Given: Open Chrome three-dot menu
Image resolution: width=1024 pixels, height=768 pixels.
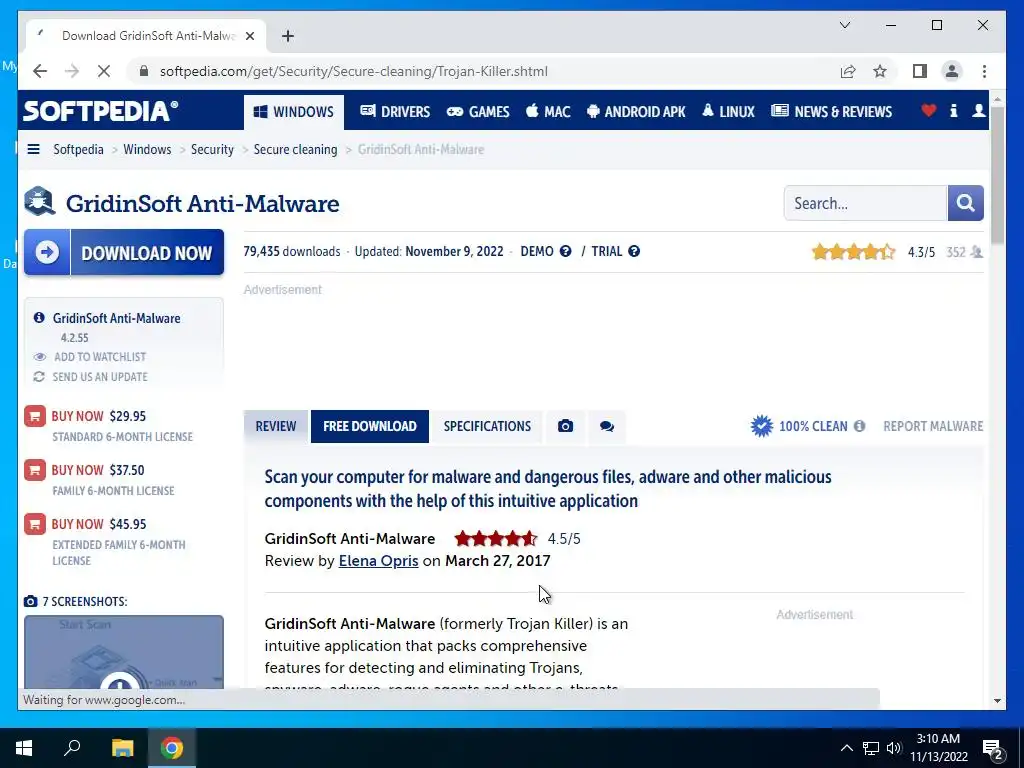Looking at the screenshot, I should [x=984, y=71].
